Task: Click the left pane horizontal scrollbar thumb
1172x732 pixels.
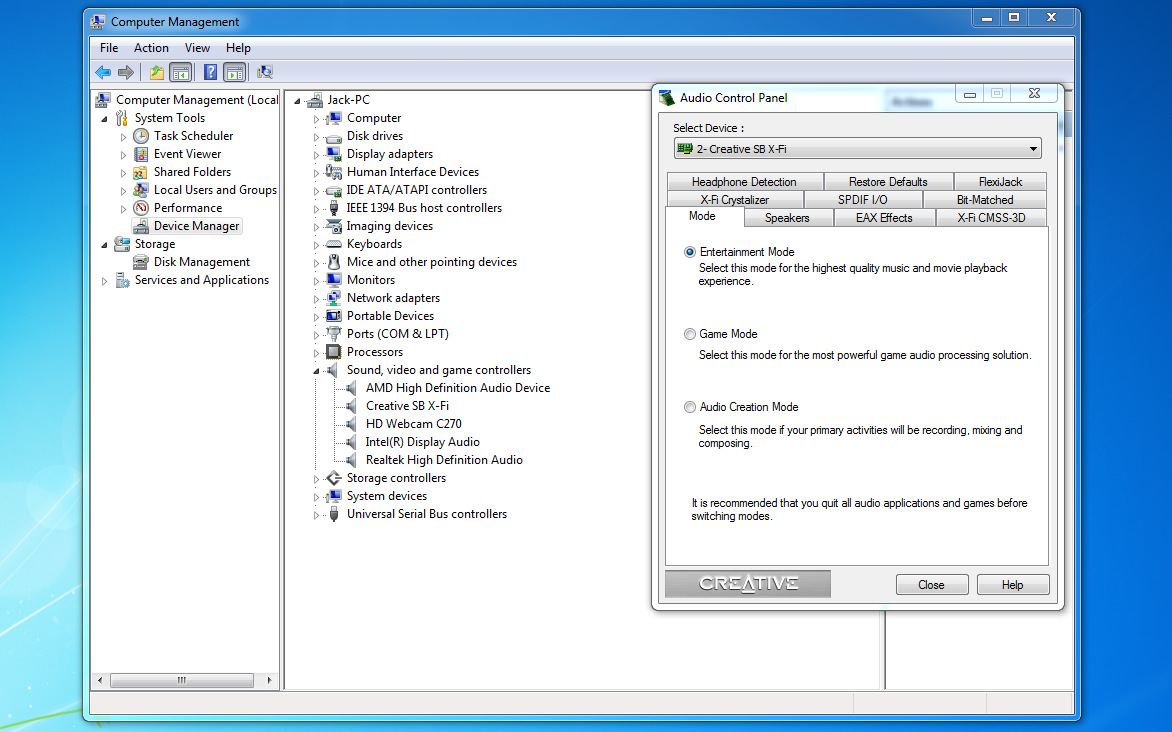Action: (x=182, y=680)
